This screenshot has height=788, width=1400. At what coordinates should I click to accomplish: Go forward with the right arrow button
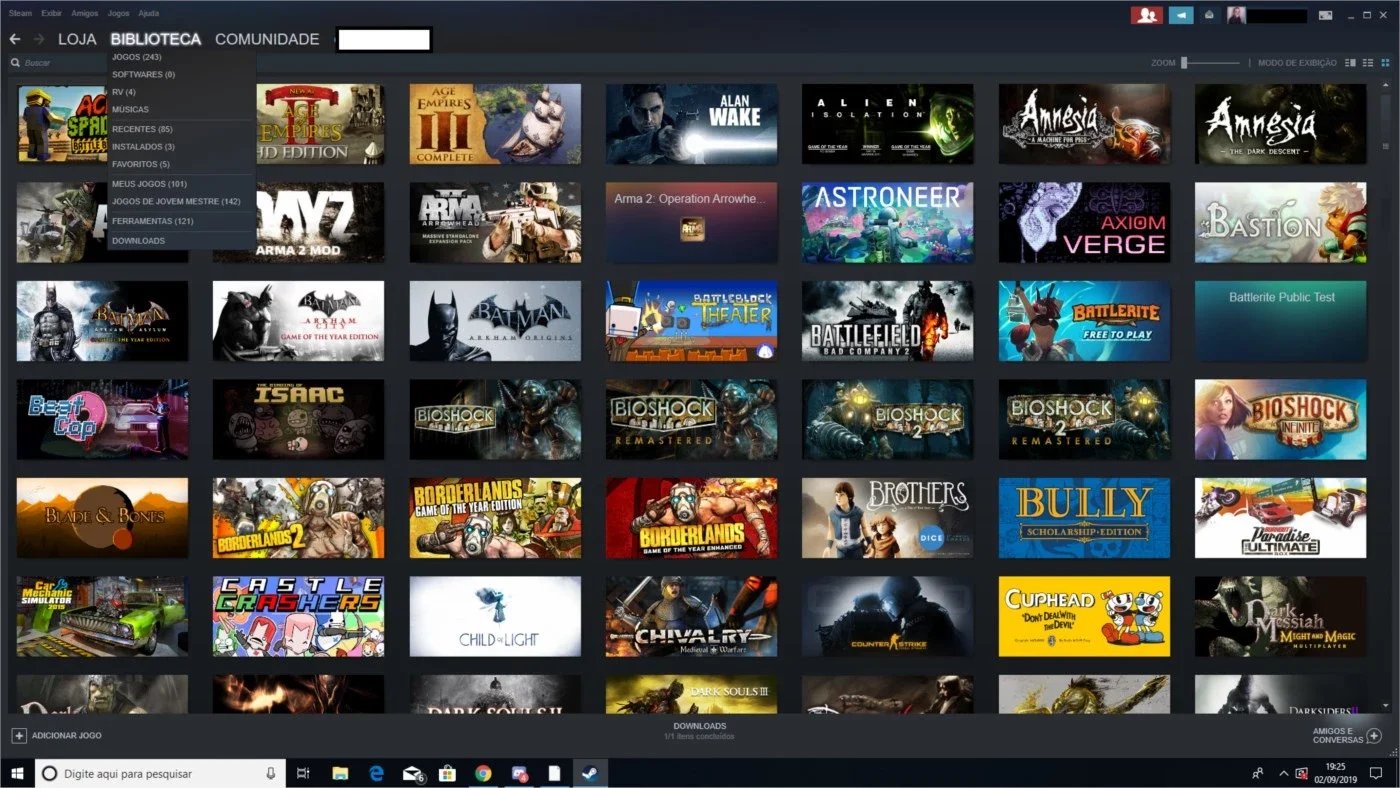point(39,39)
